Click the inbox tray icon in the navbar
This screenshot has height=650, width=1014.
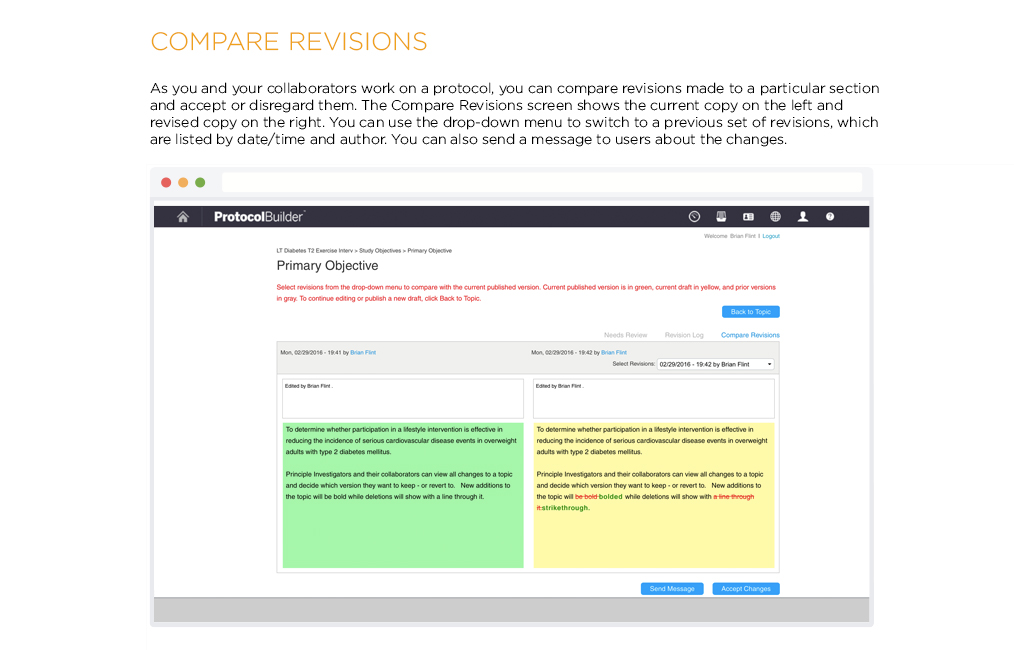(x=721, y=217)
